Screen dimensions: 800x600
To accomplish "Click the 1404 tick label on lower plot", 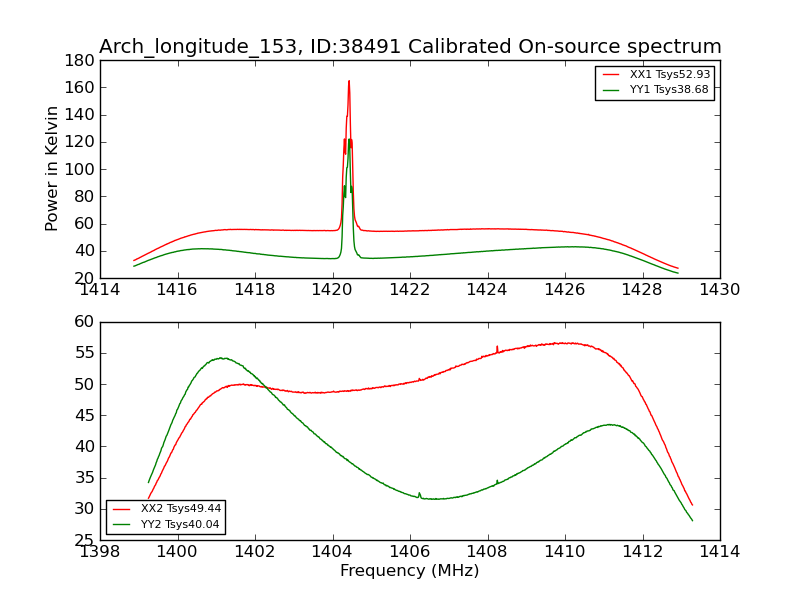I will (x=332, y=552).
